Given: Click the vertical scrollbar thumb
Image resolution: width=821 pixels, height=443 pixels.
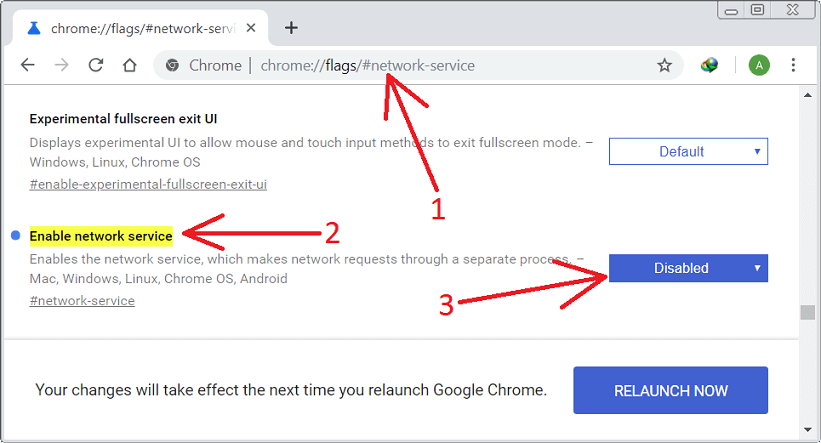Looking at the screenshot, I should pos(808,312).
